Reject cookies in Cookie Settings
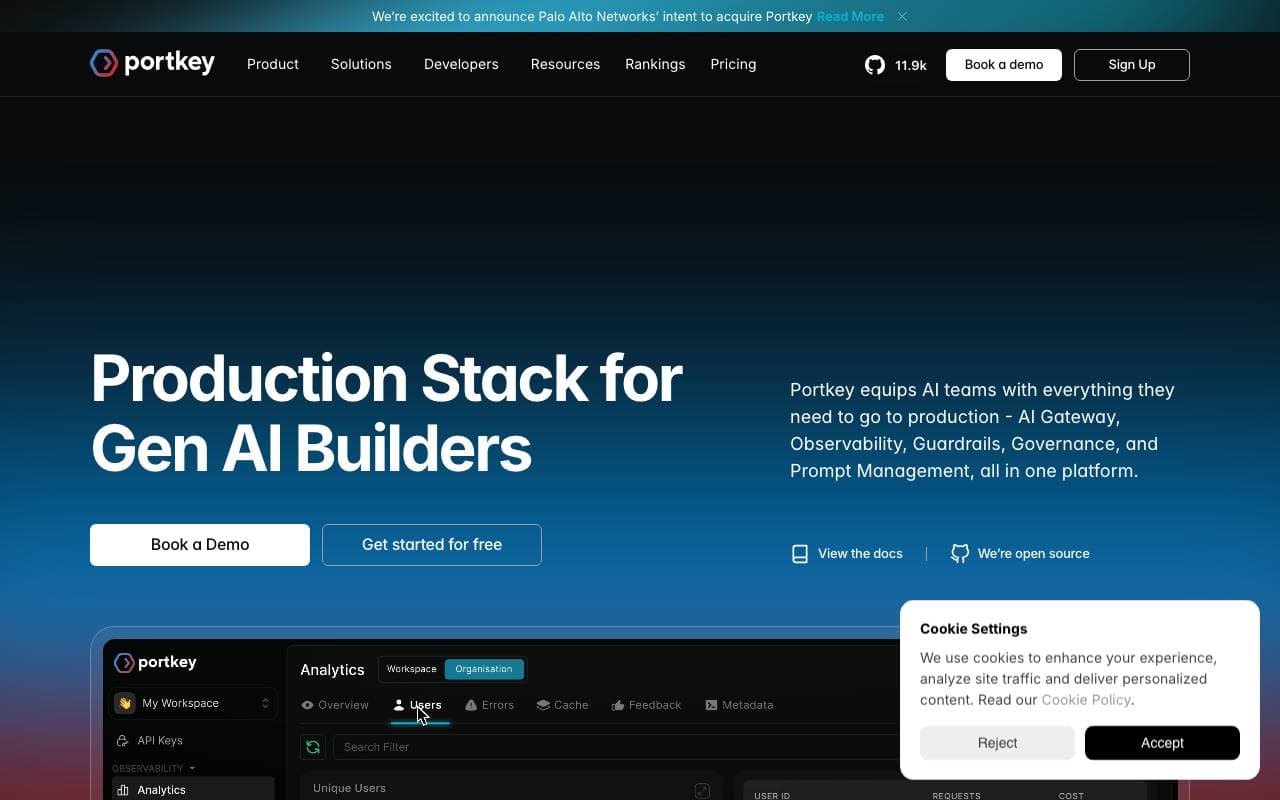This screenshot has width=1280, height=800. coord(997,743)
